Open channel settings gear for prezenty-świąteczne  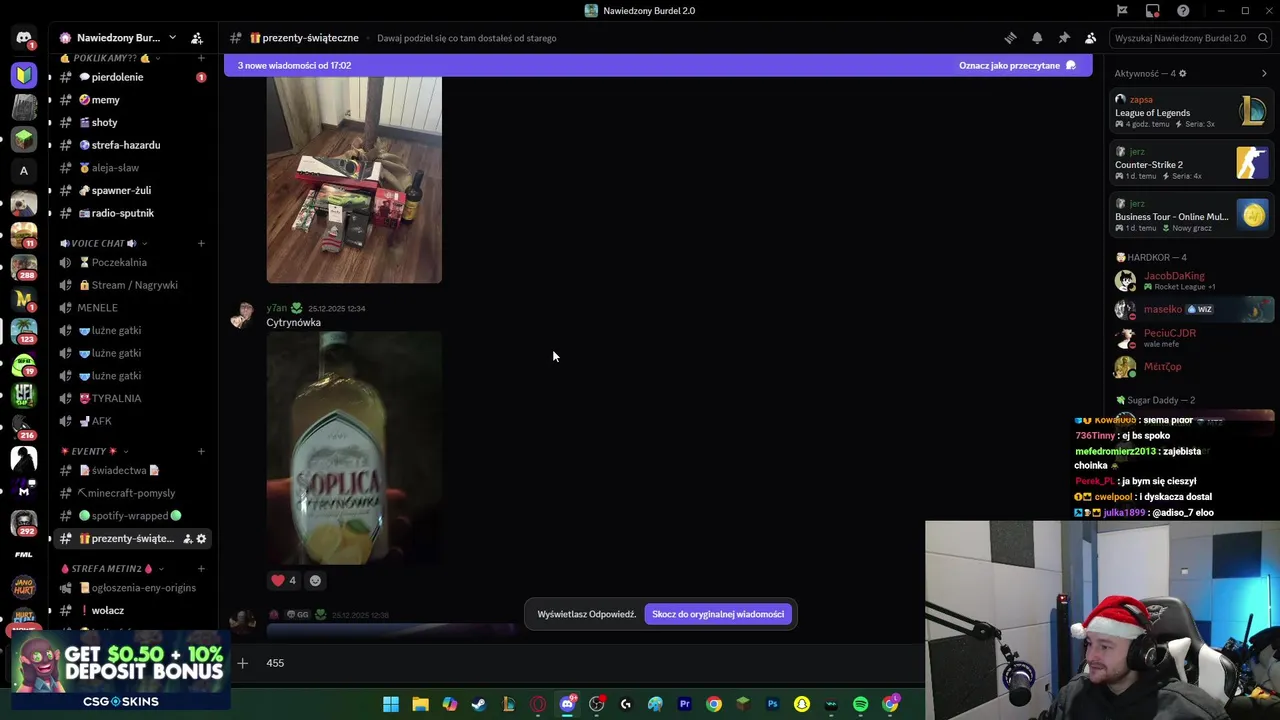click(201, 539)
